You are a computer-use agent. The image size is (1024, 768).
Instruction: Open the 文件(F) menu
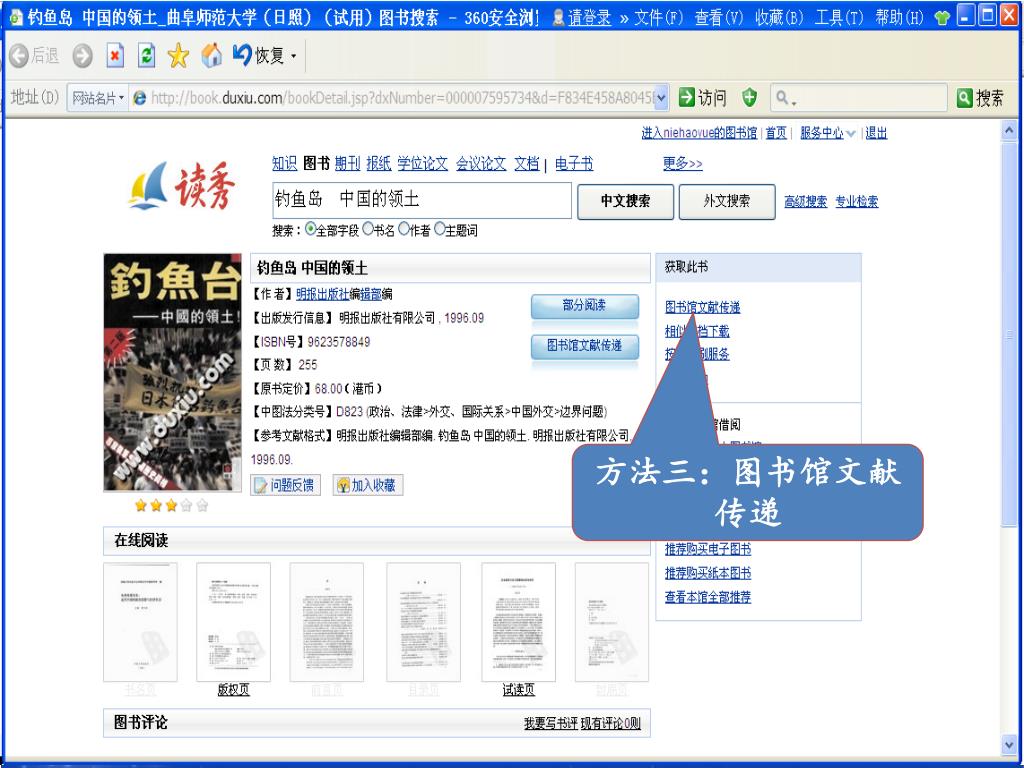pyautogui.click(x=658, y=18)
